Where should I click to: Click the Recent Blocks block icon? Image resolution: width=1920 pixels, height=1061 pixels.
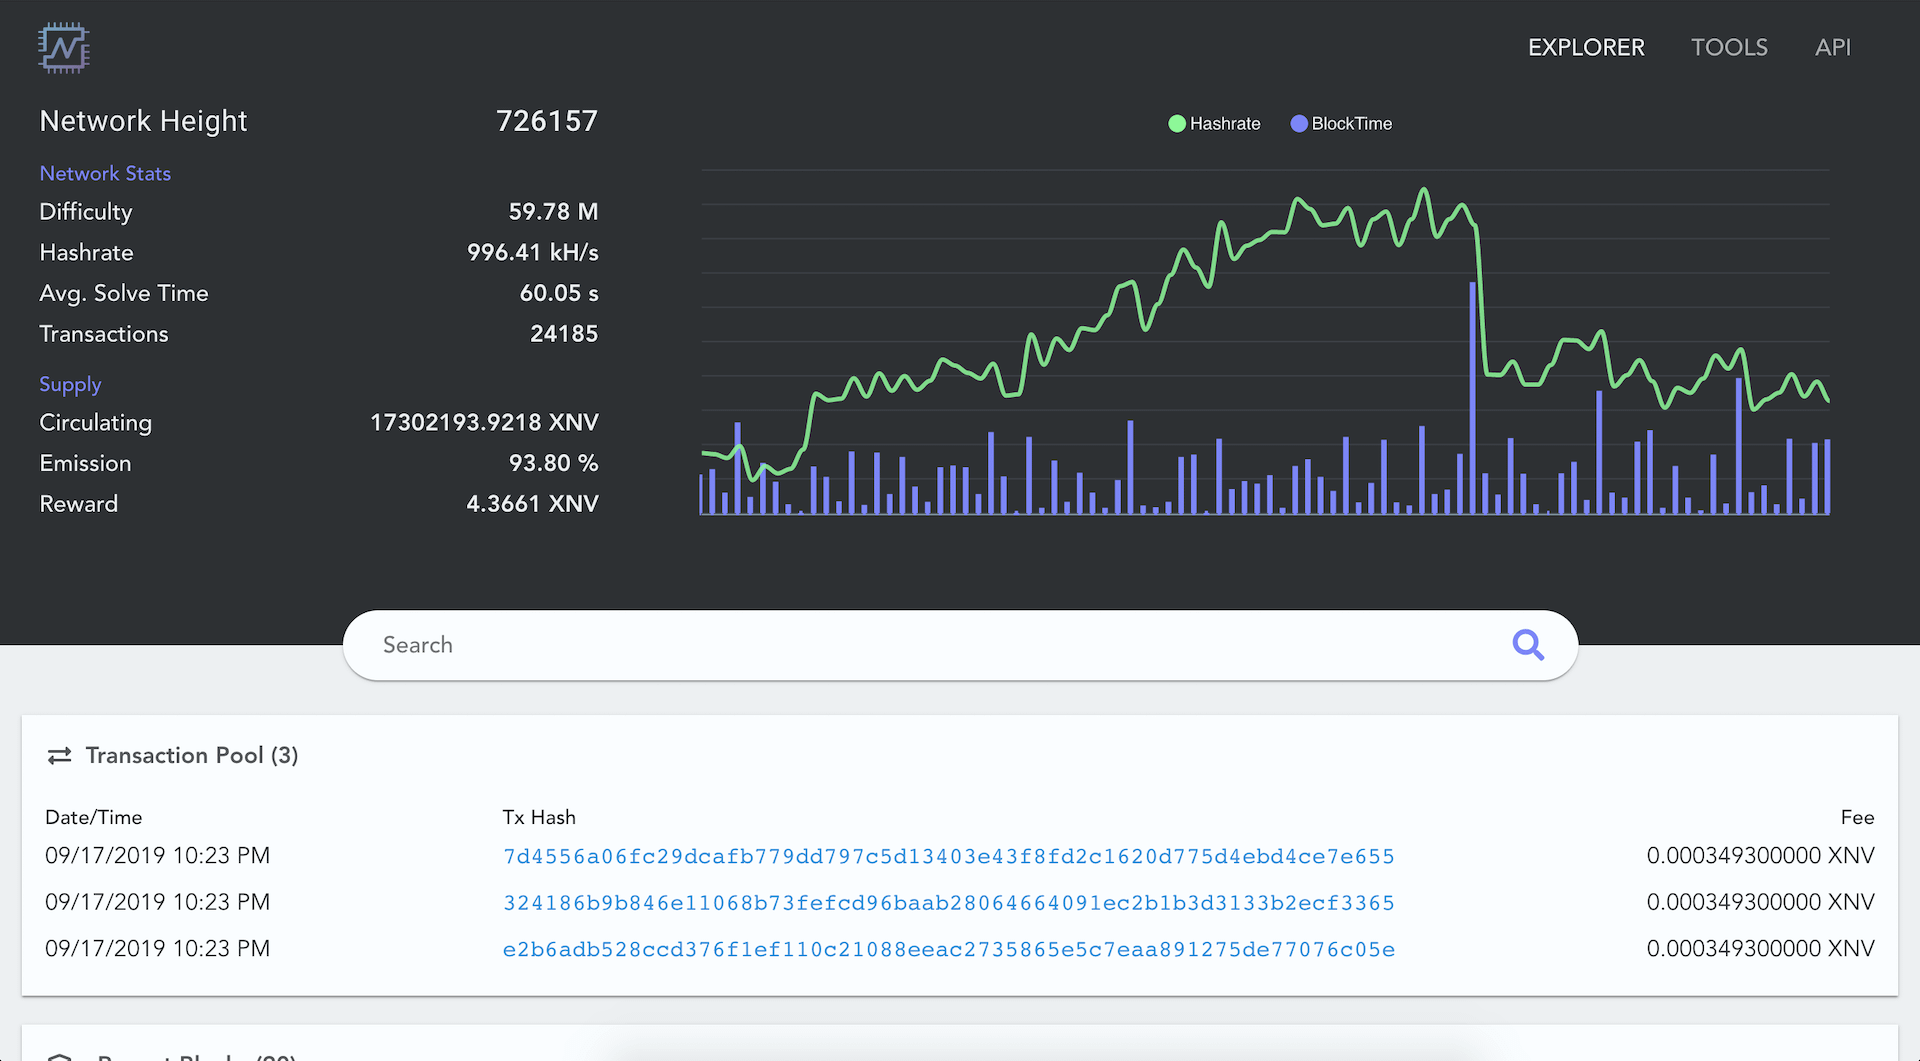62,1055
